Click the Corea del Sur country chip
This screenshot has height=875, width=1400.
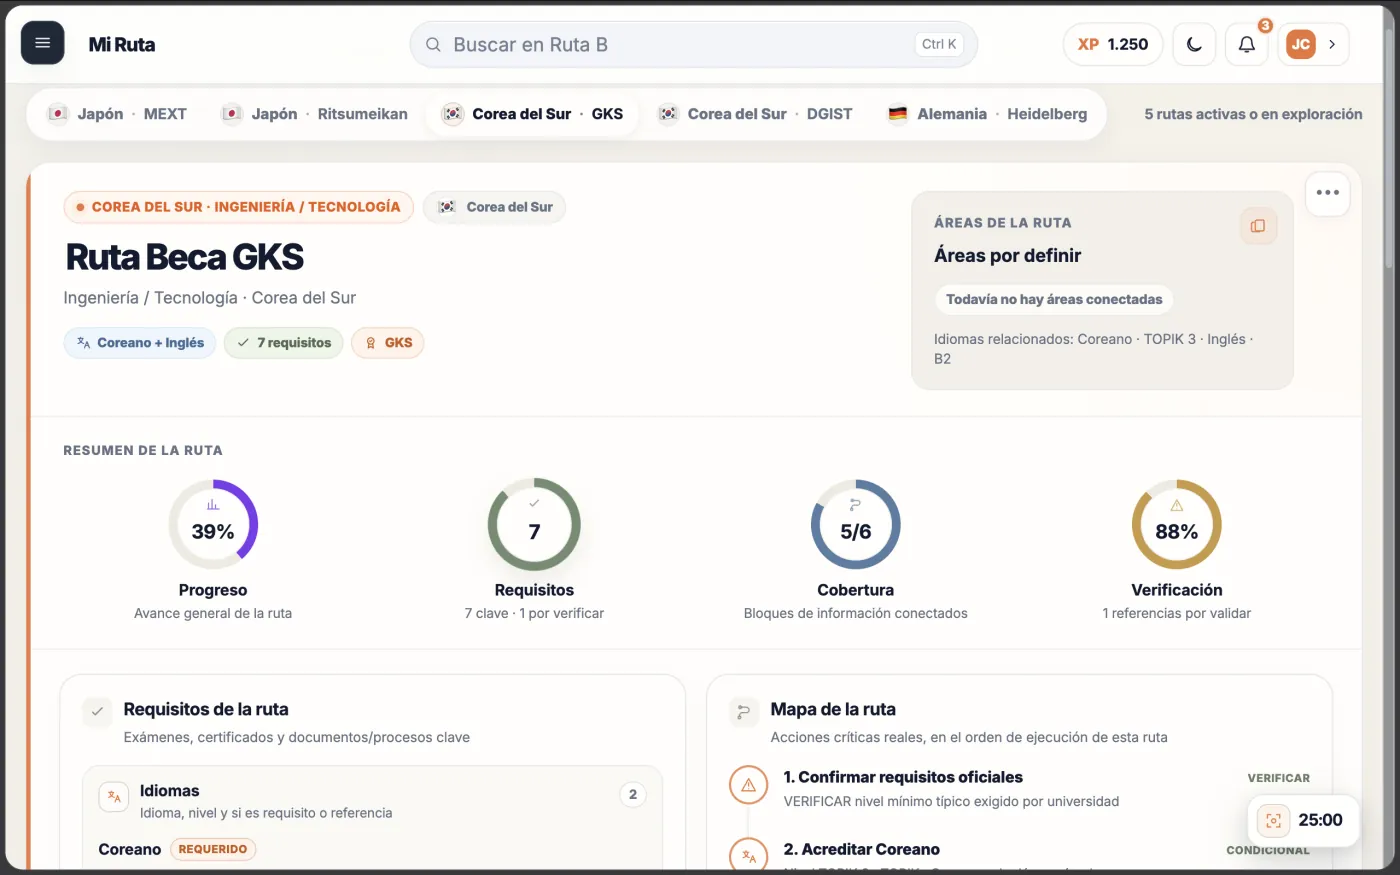point(495,207)
